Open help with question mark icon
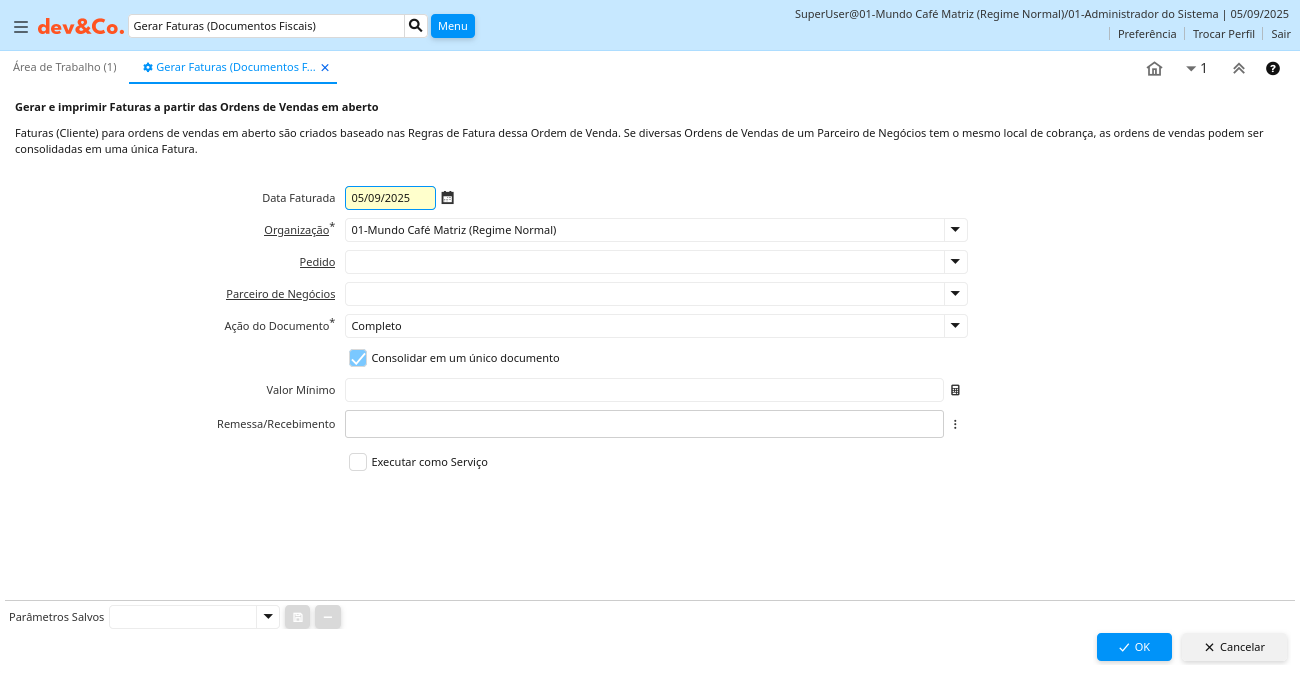 point(1273,69)
